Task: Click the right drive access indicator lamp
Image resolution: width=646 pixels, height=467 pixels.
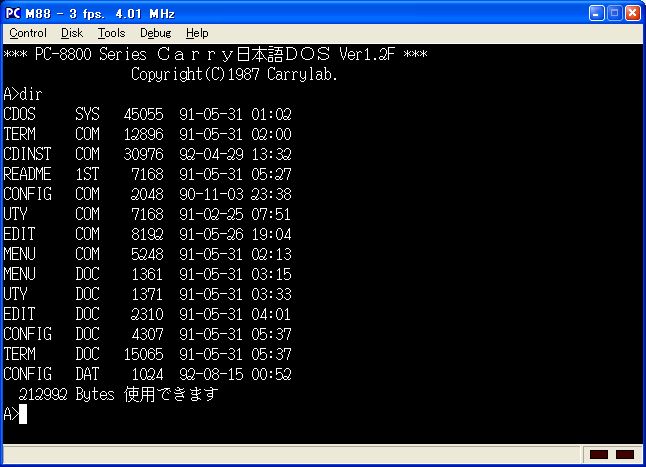Action: 624,455
